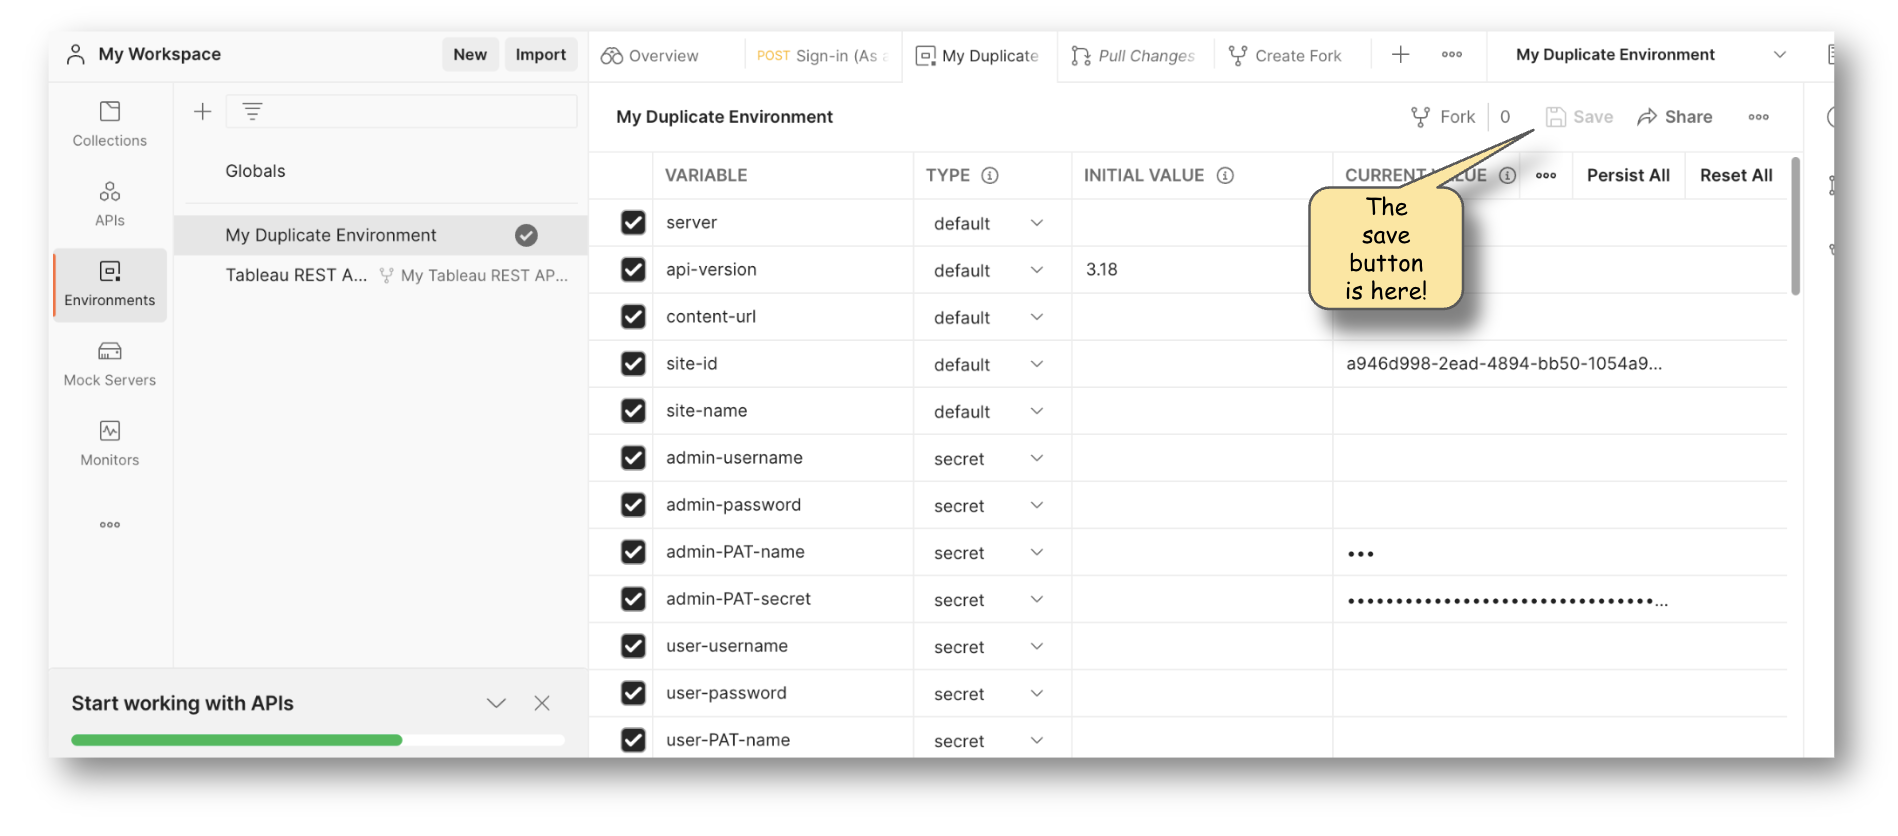Open environment more actions ellipsis near Share
The width and height of the screenshot is (1898, 836).
click(x=1758, y=117)
